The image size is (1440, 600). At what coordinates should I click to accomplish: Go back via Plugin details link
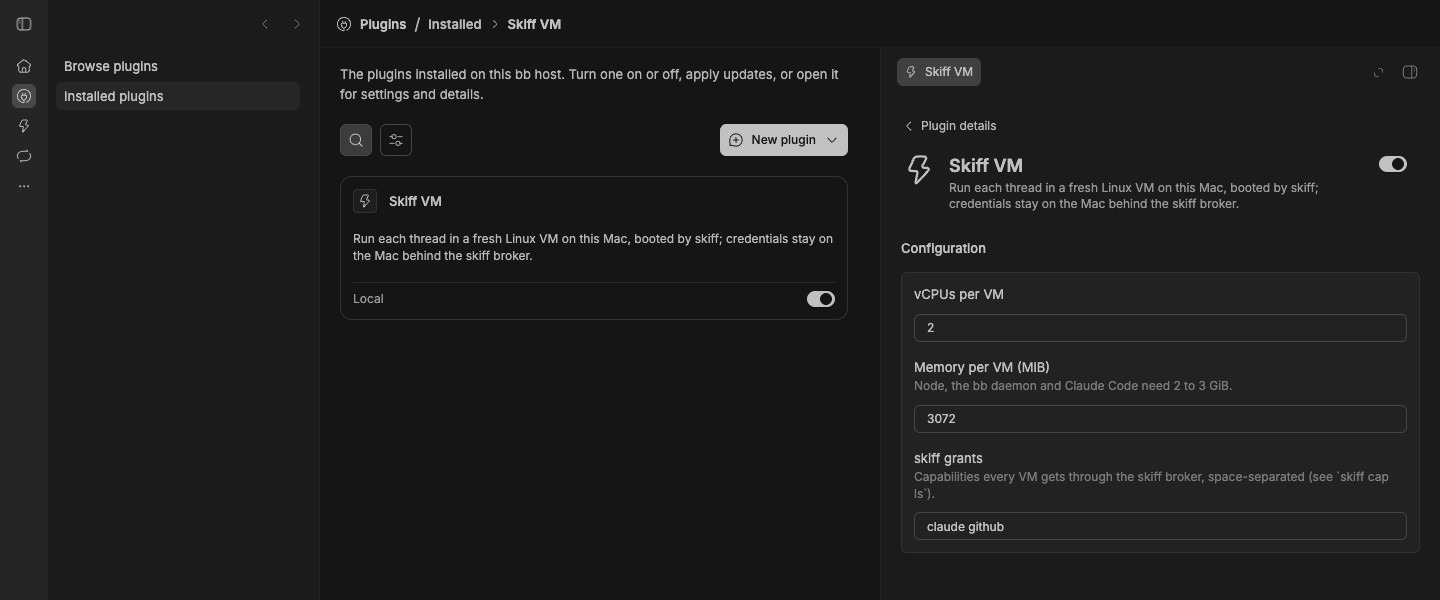(x=950, y=126)
